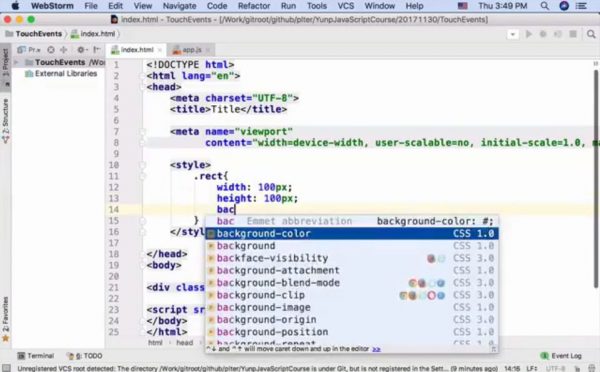The height and width of the screenshot is (372, 600).
Task: Click the Stop square icon
Action: [573, 34]
